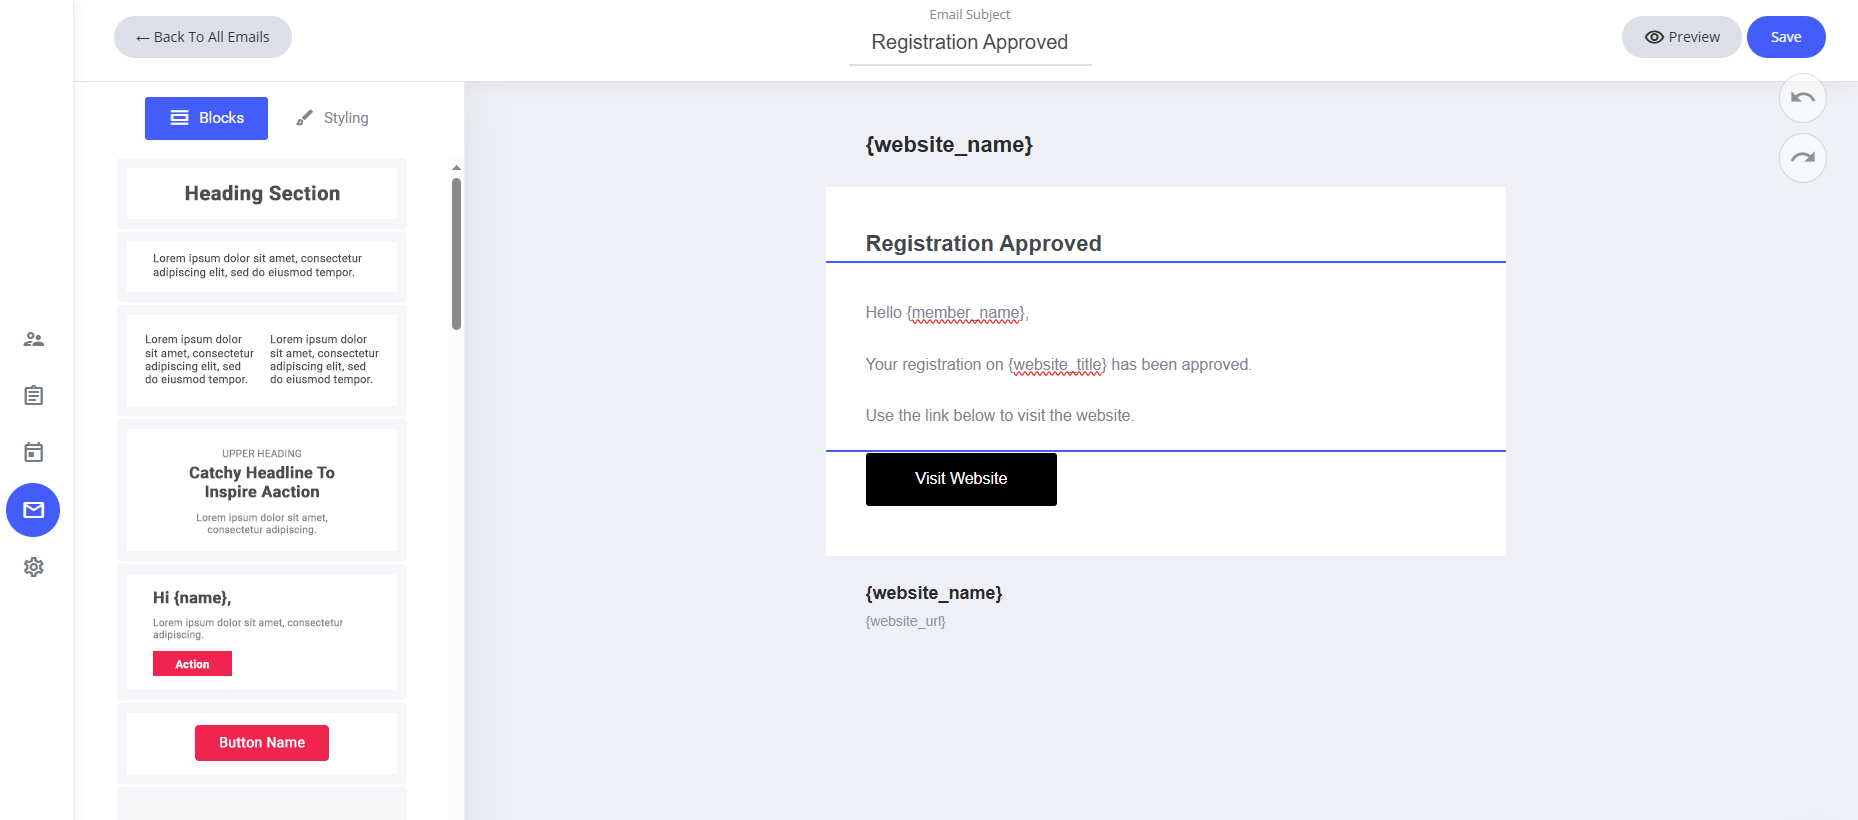Open the settings gear in sidebar
Screen dimensions: 1858x820
(33, 567)
